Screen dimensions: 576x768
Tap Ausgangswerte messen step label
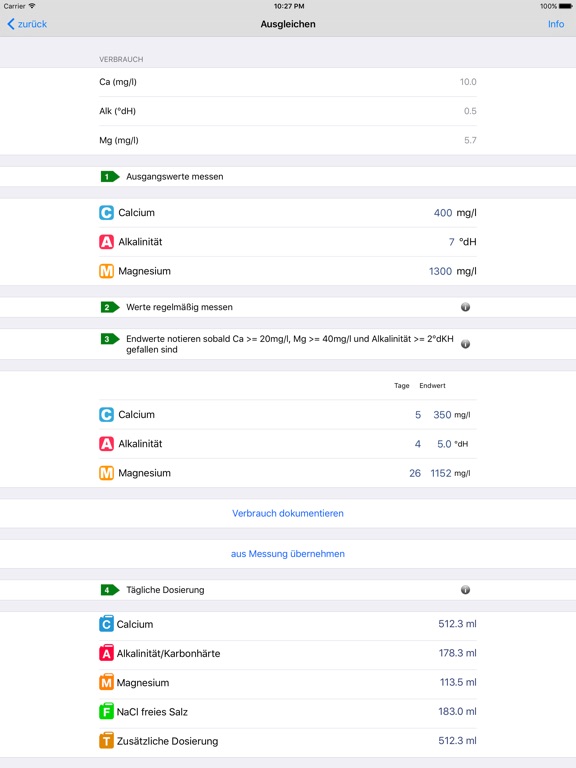175,177
